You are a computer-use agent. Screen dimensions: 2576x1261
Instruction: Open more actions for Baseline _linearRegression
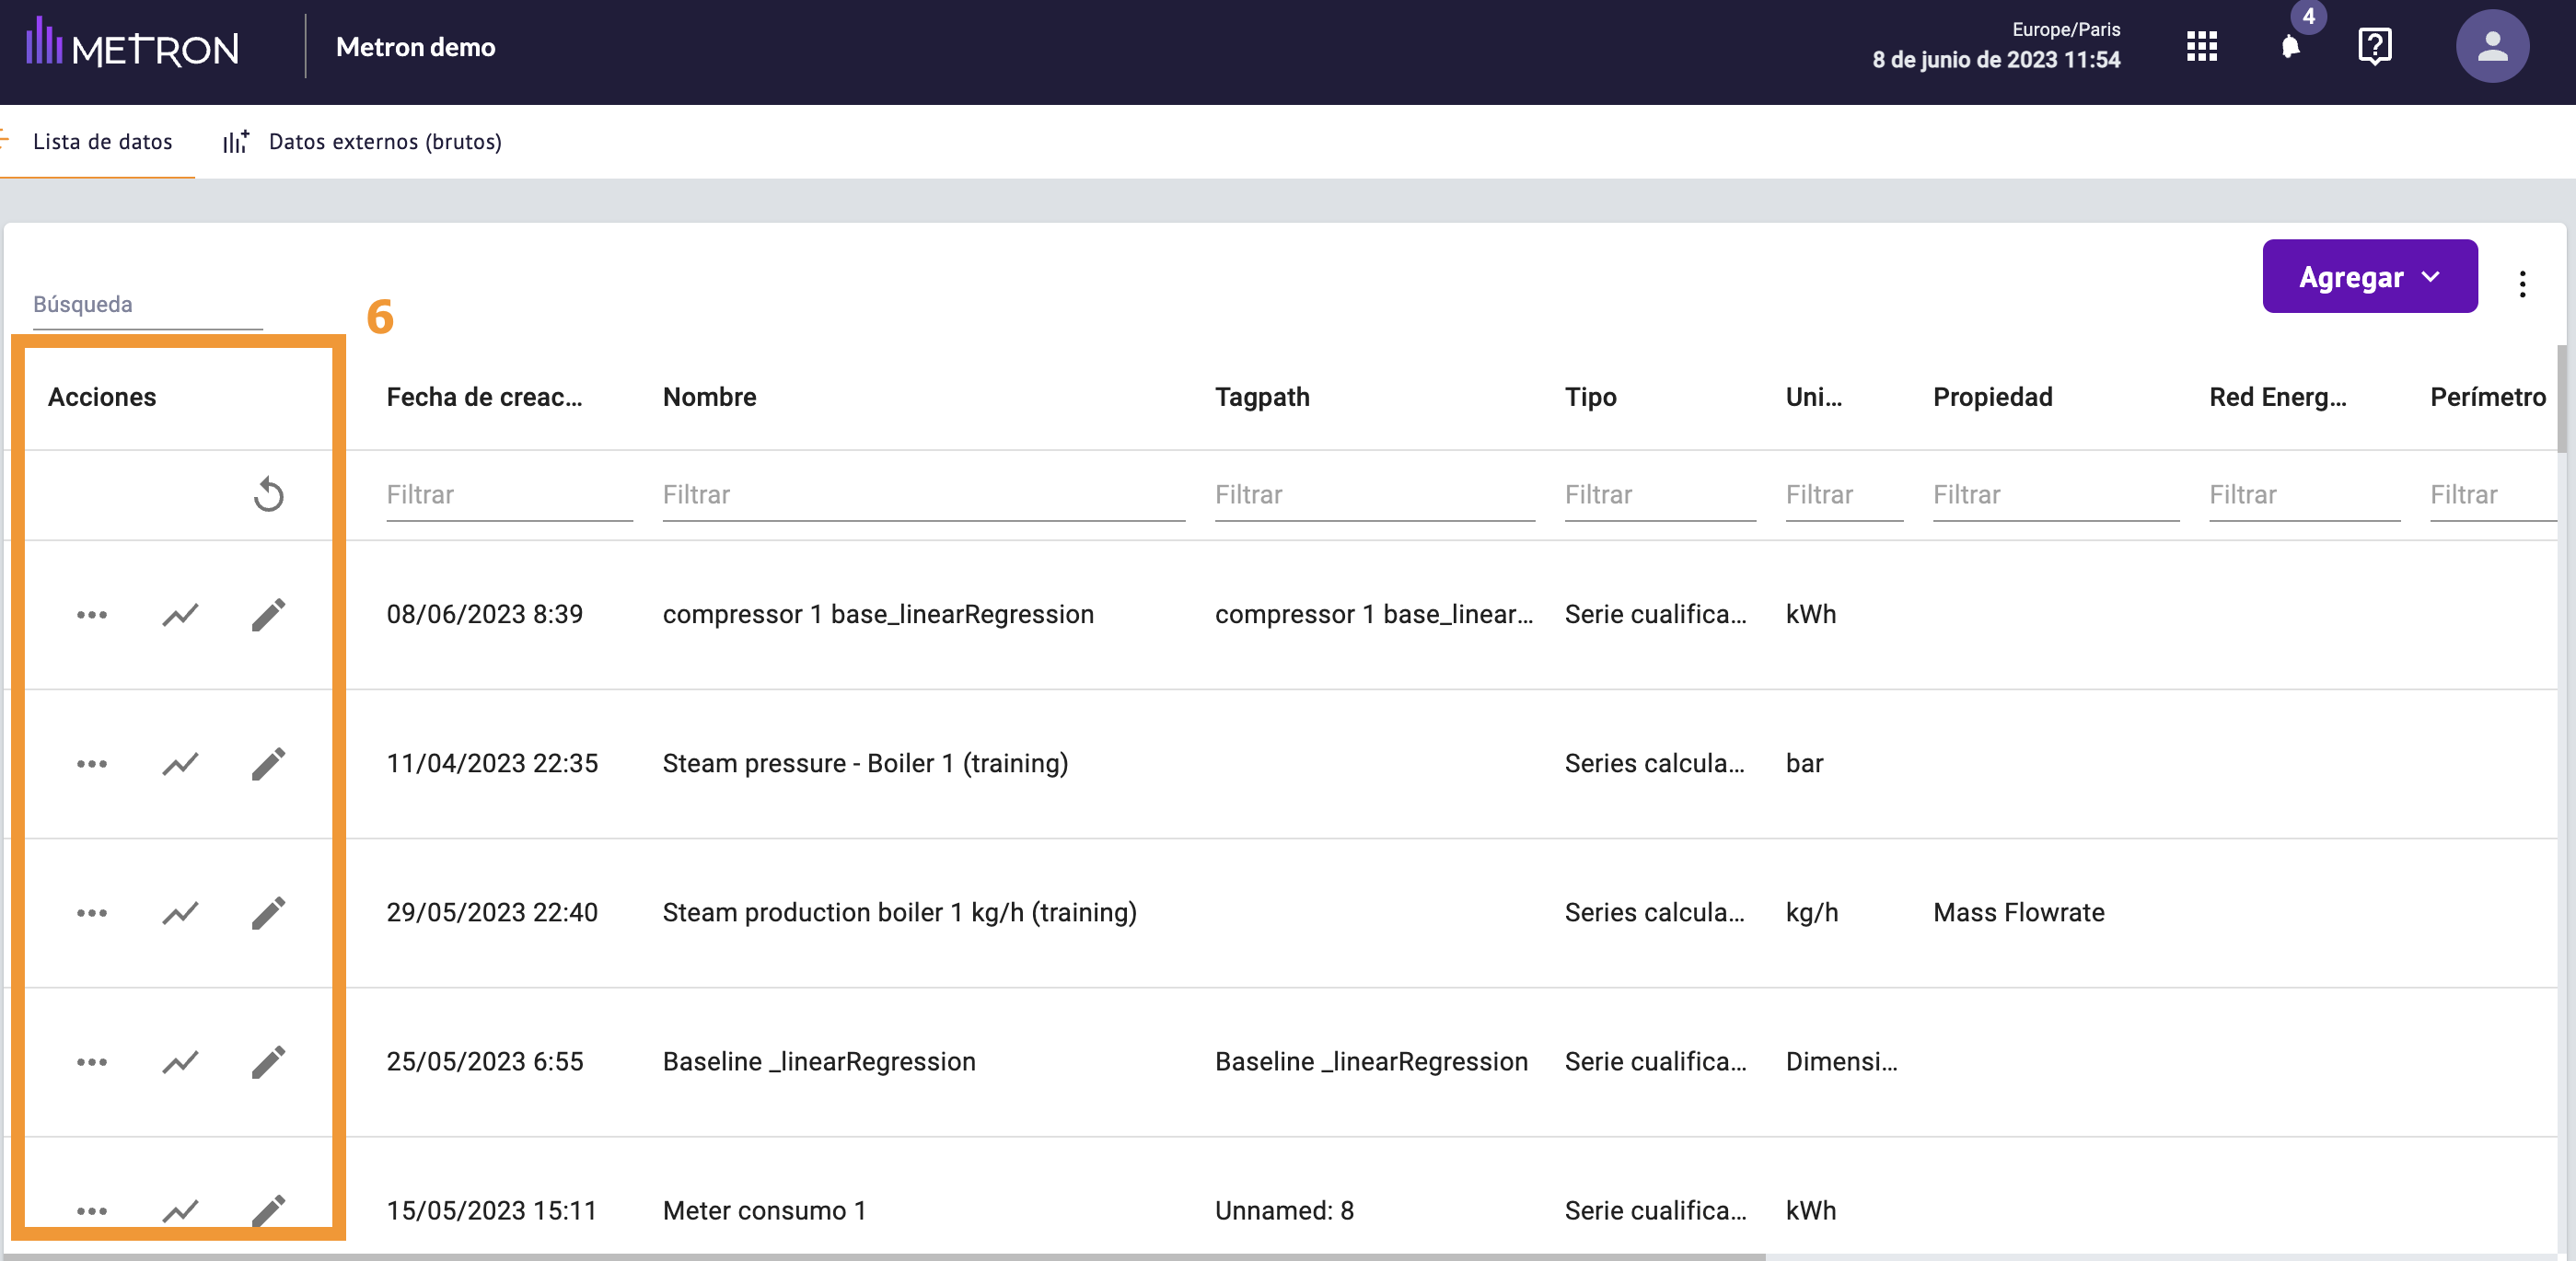coord(92,1062)
